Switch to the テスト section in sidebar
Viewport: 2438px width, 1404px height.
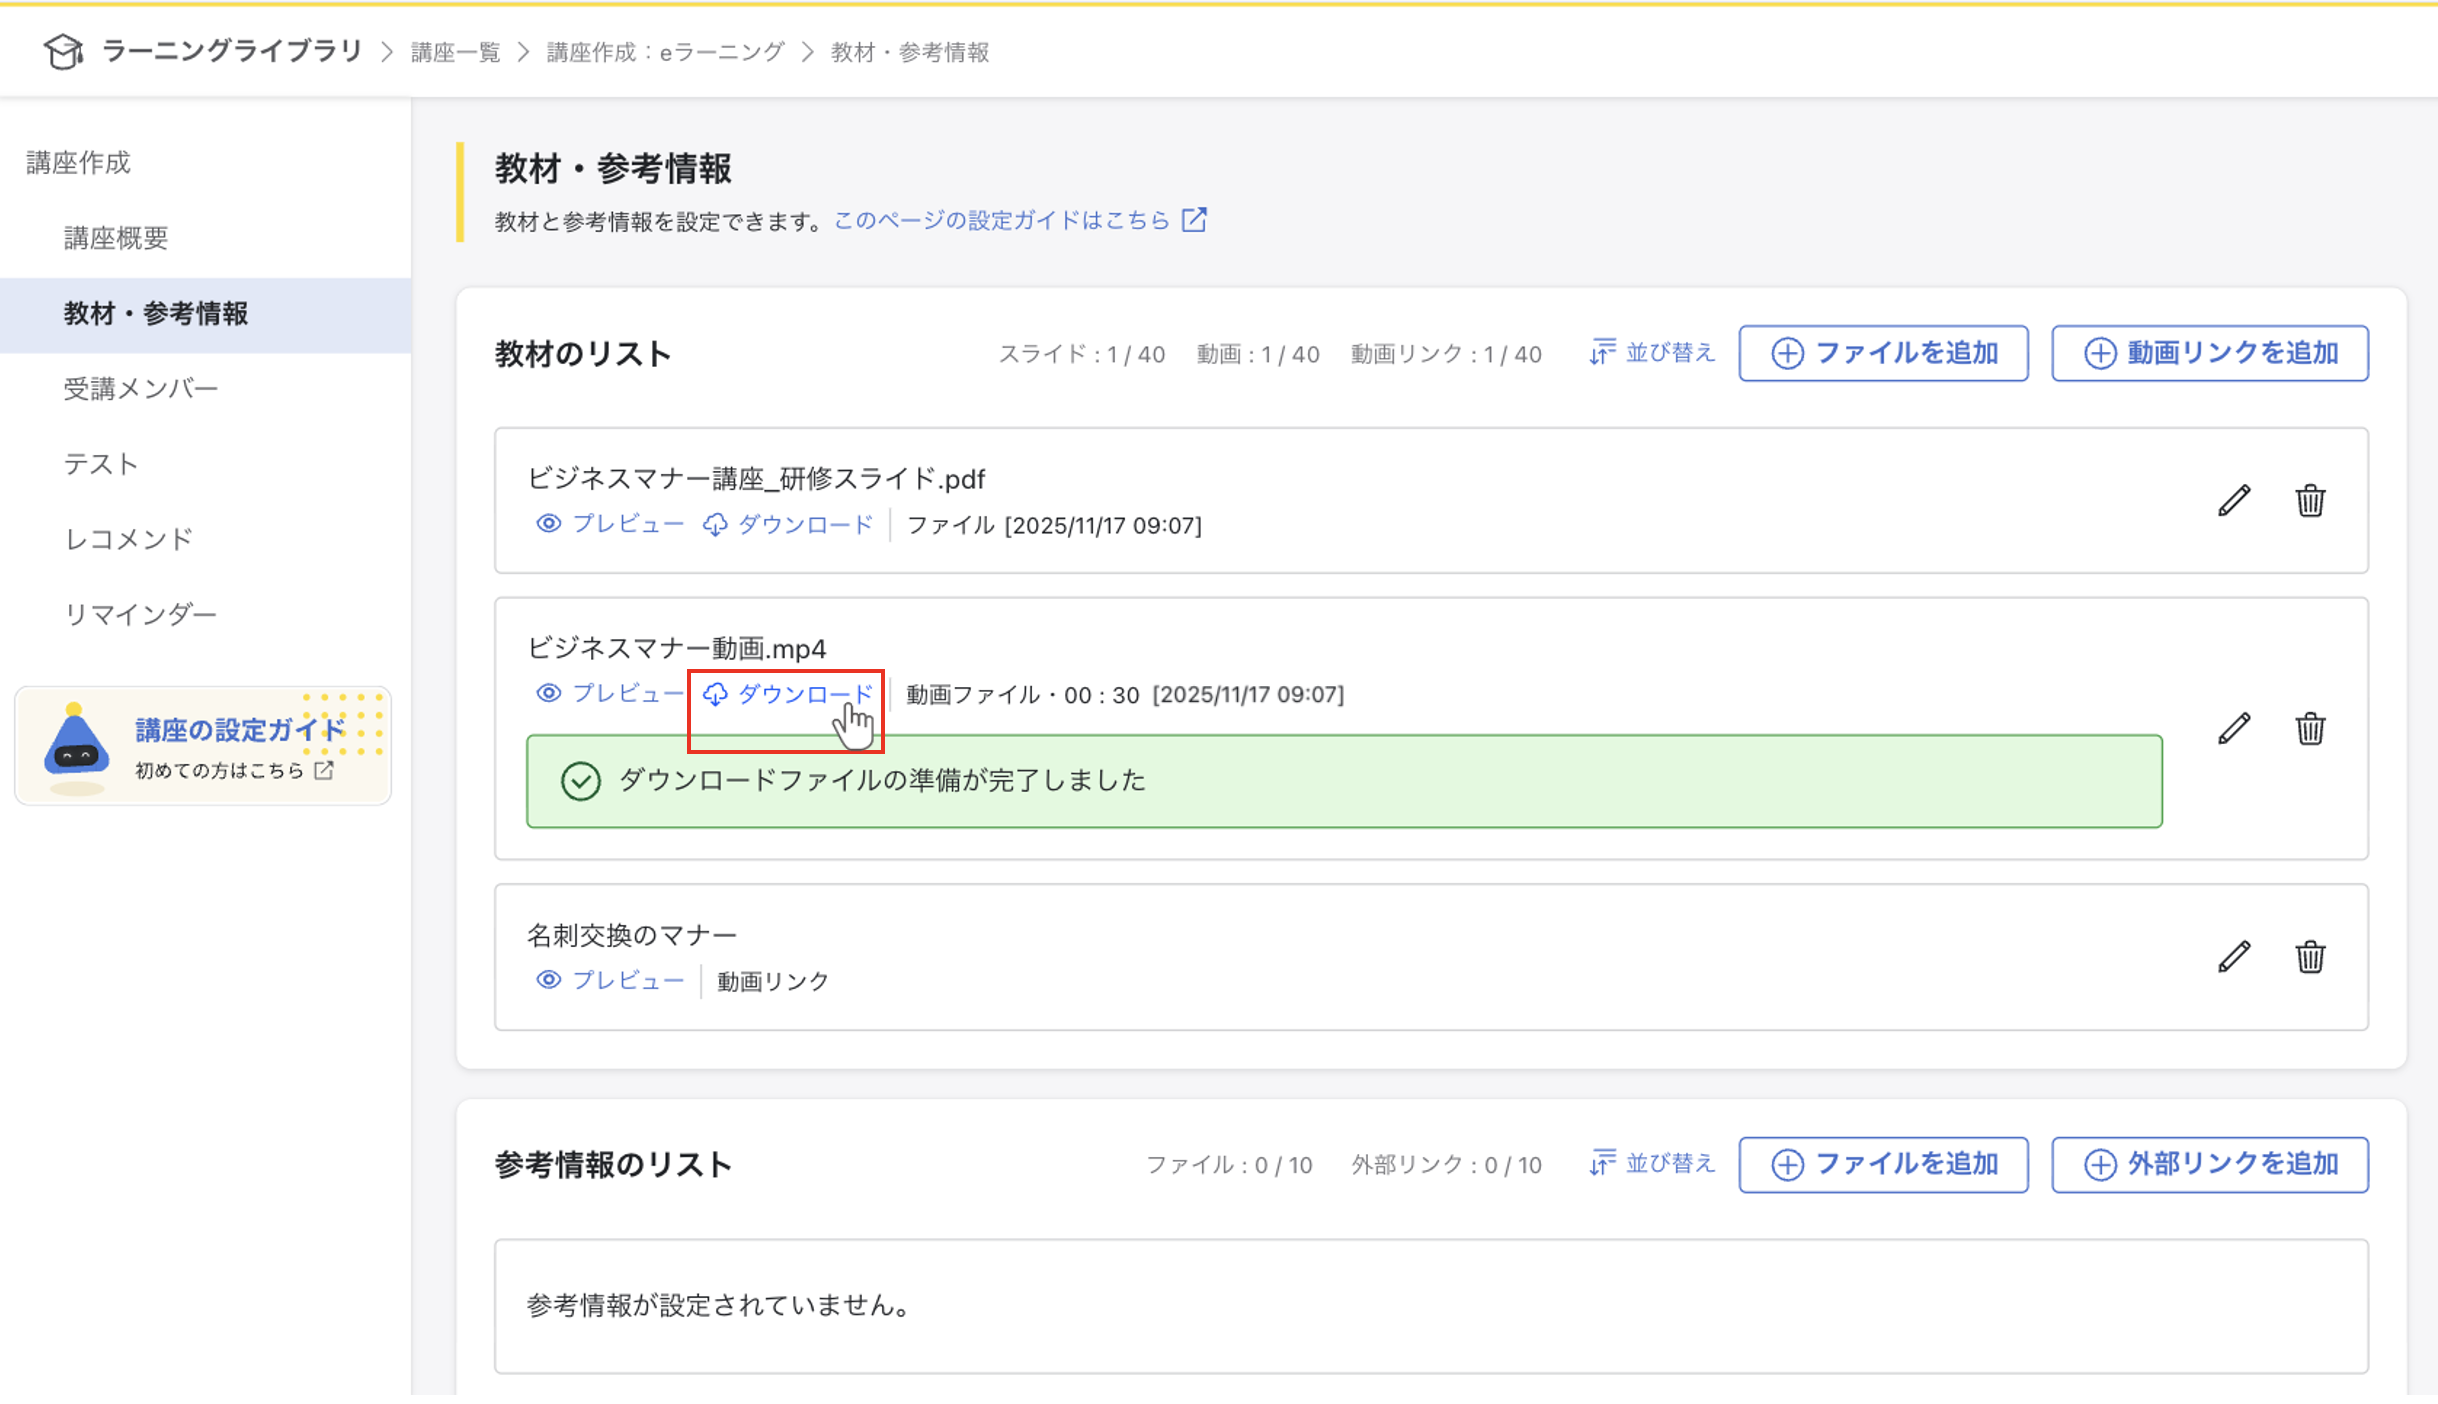[100, 463]
